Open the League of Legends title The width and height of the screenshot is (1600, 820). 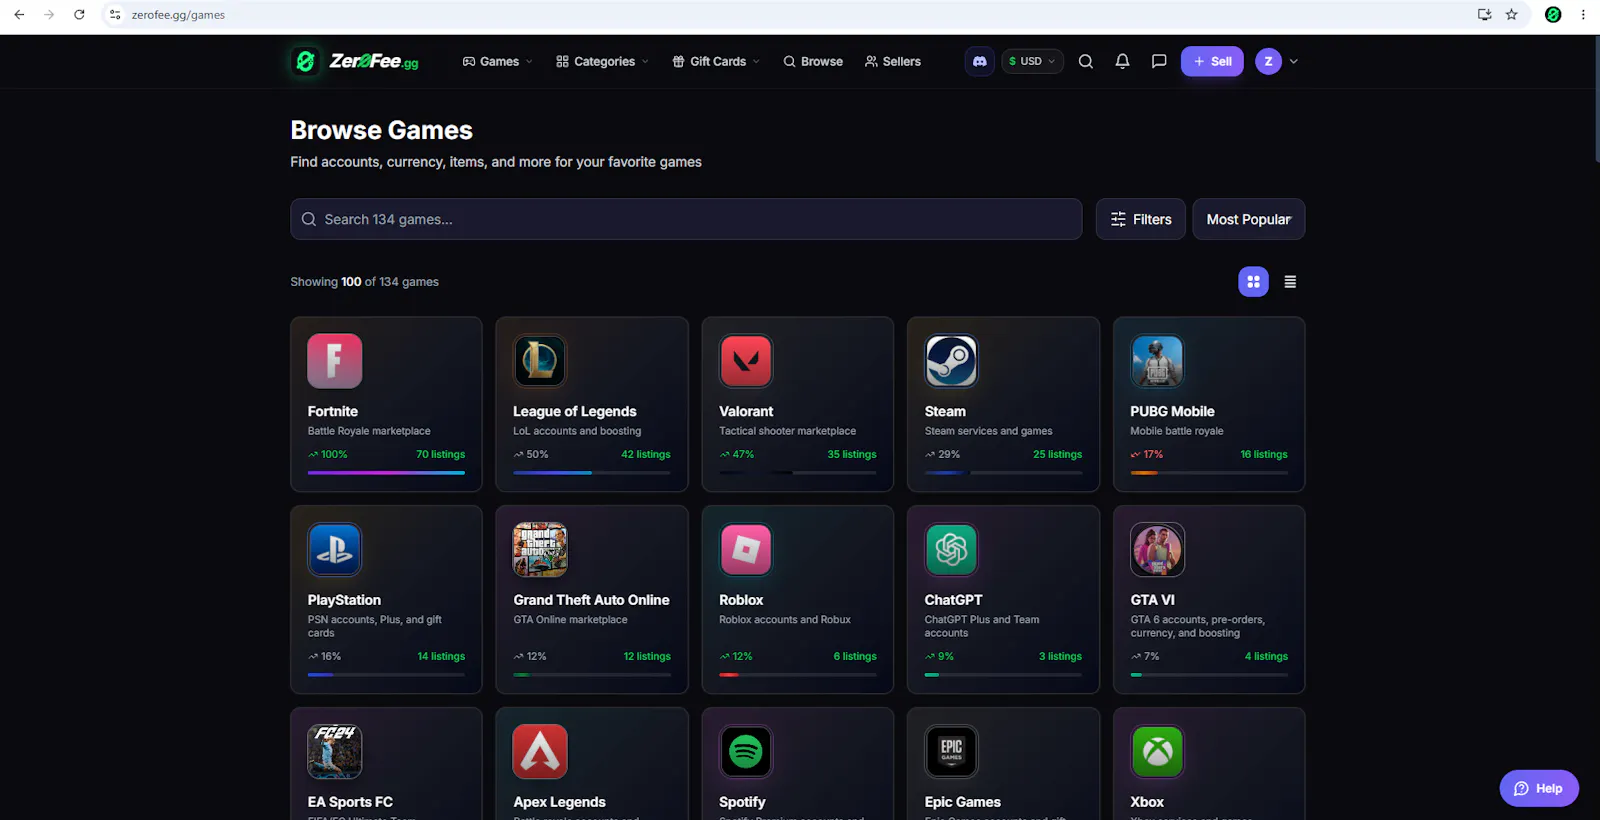click(x=575, y=411)
